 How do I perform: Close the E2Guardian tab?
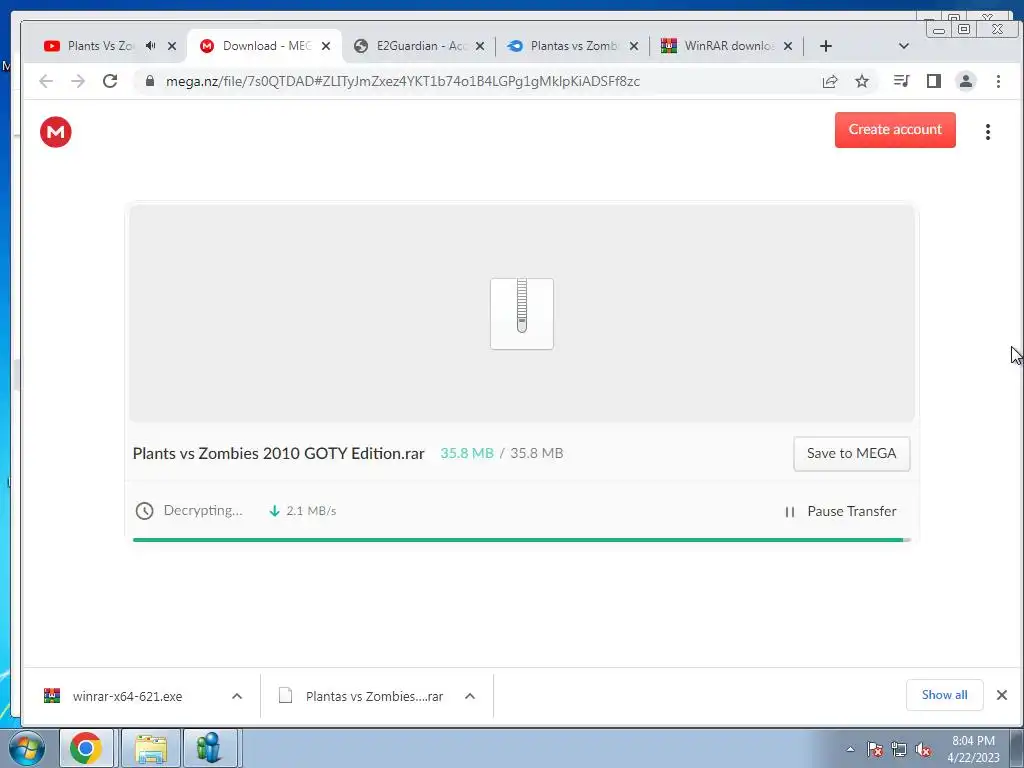pyautogui.click(x=480, y=46)
